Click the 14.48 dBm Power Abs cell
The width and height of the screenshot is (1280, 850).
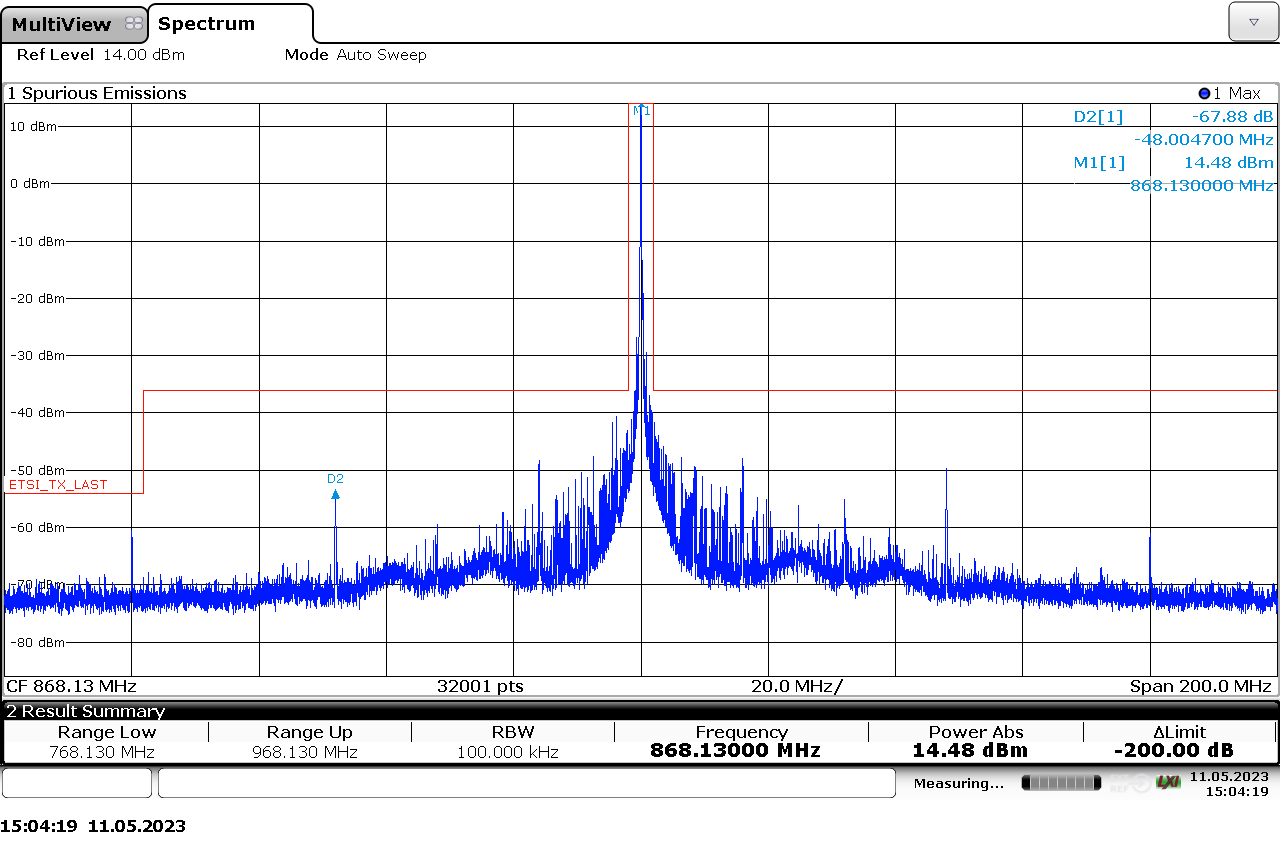[x=969, y=751]
